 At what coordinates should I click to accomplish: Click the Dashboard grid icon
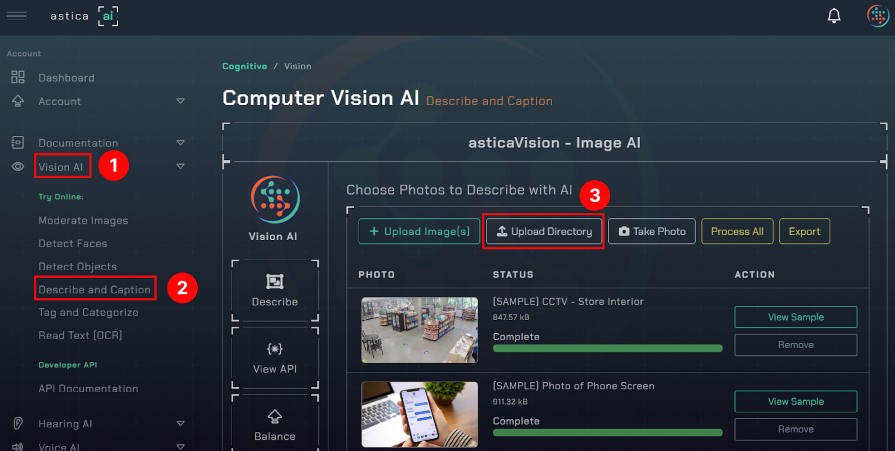tap(17, 78)
